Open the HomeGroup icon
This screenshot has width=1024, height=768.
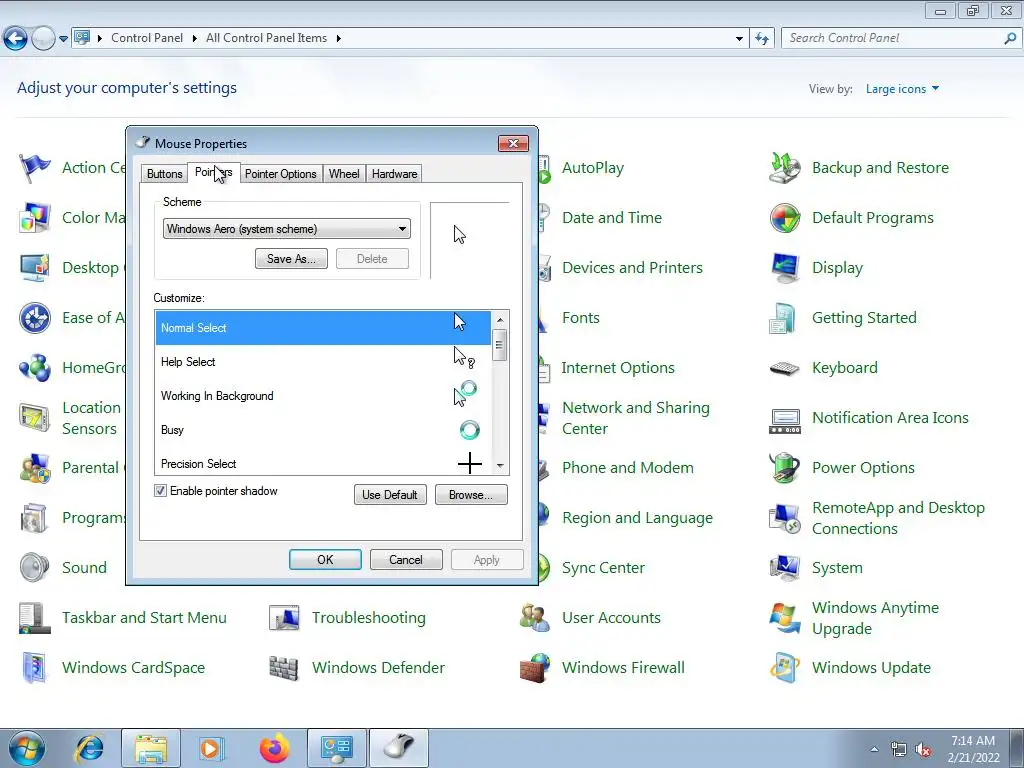pyautogui.click(x=35, y=368)
